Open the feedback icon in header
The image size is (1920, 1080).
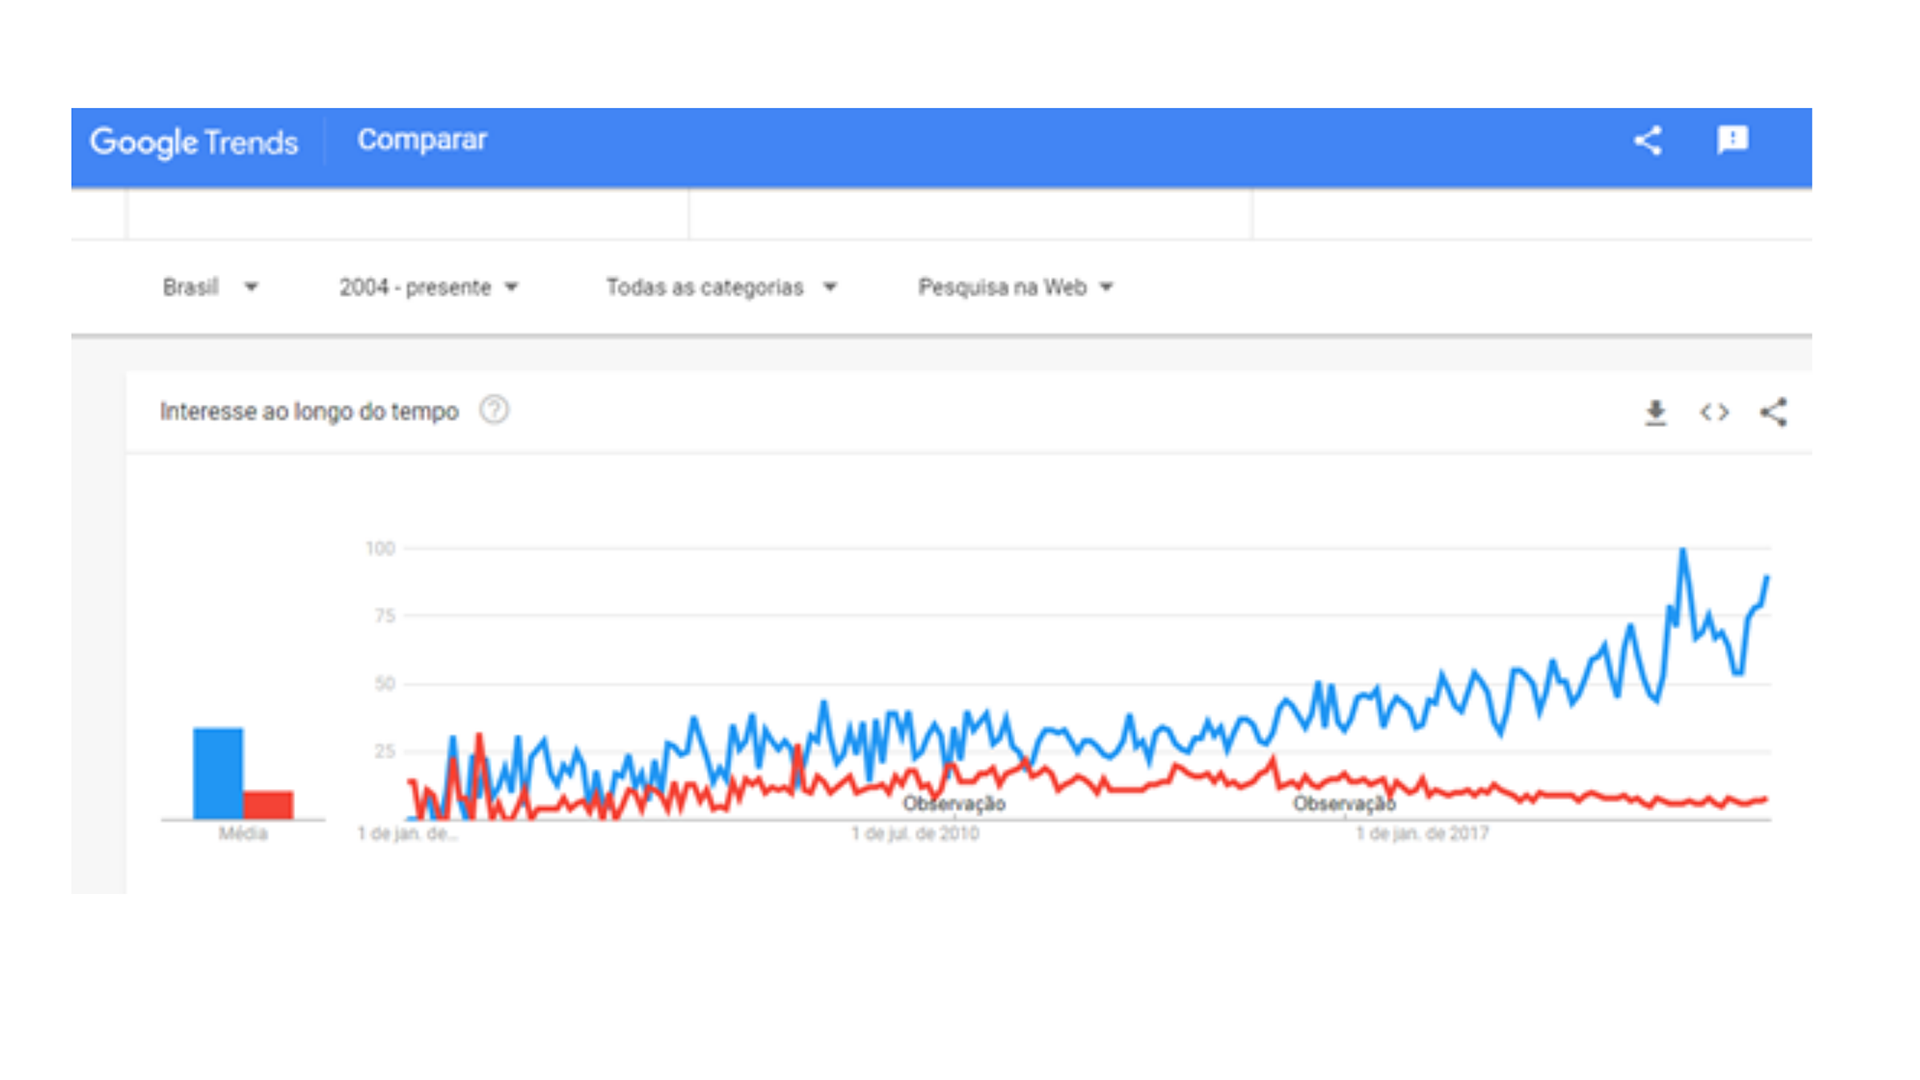[x=1732, y=140]
